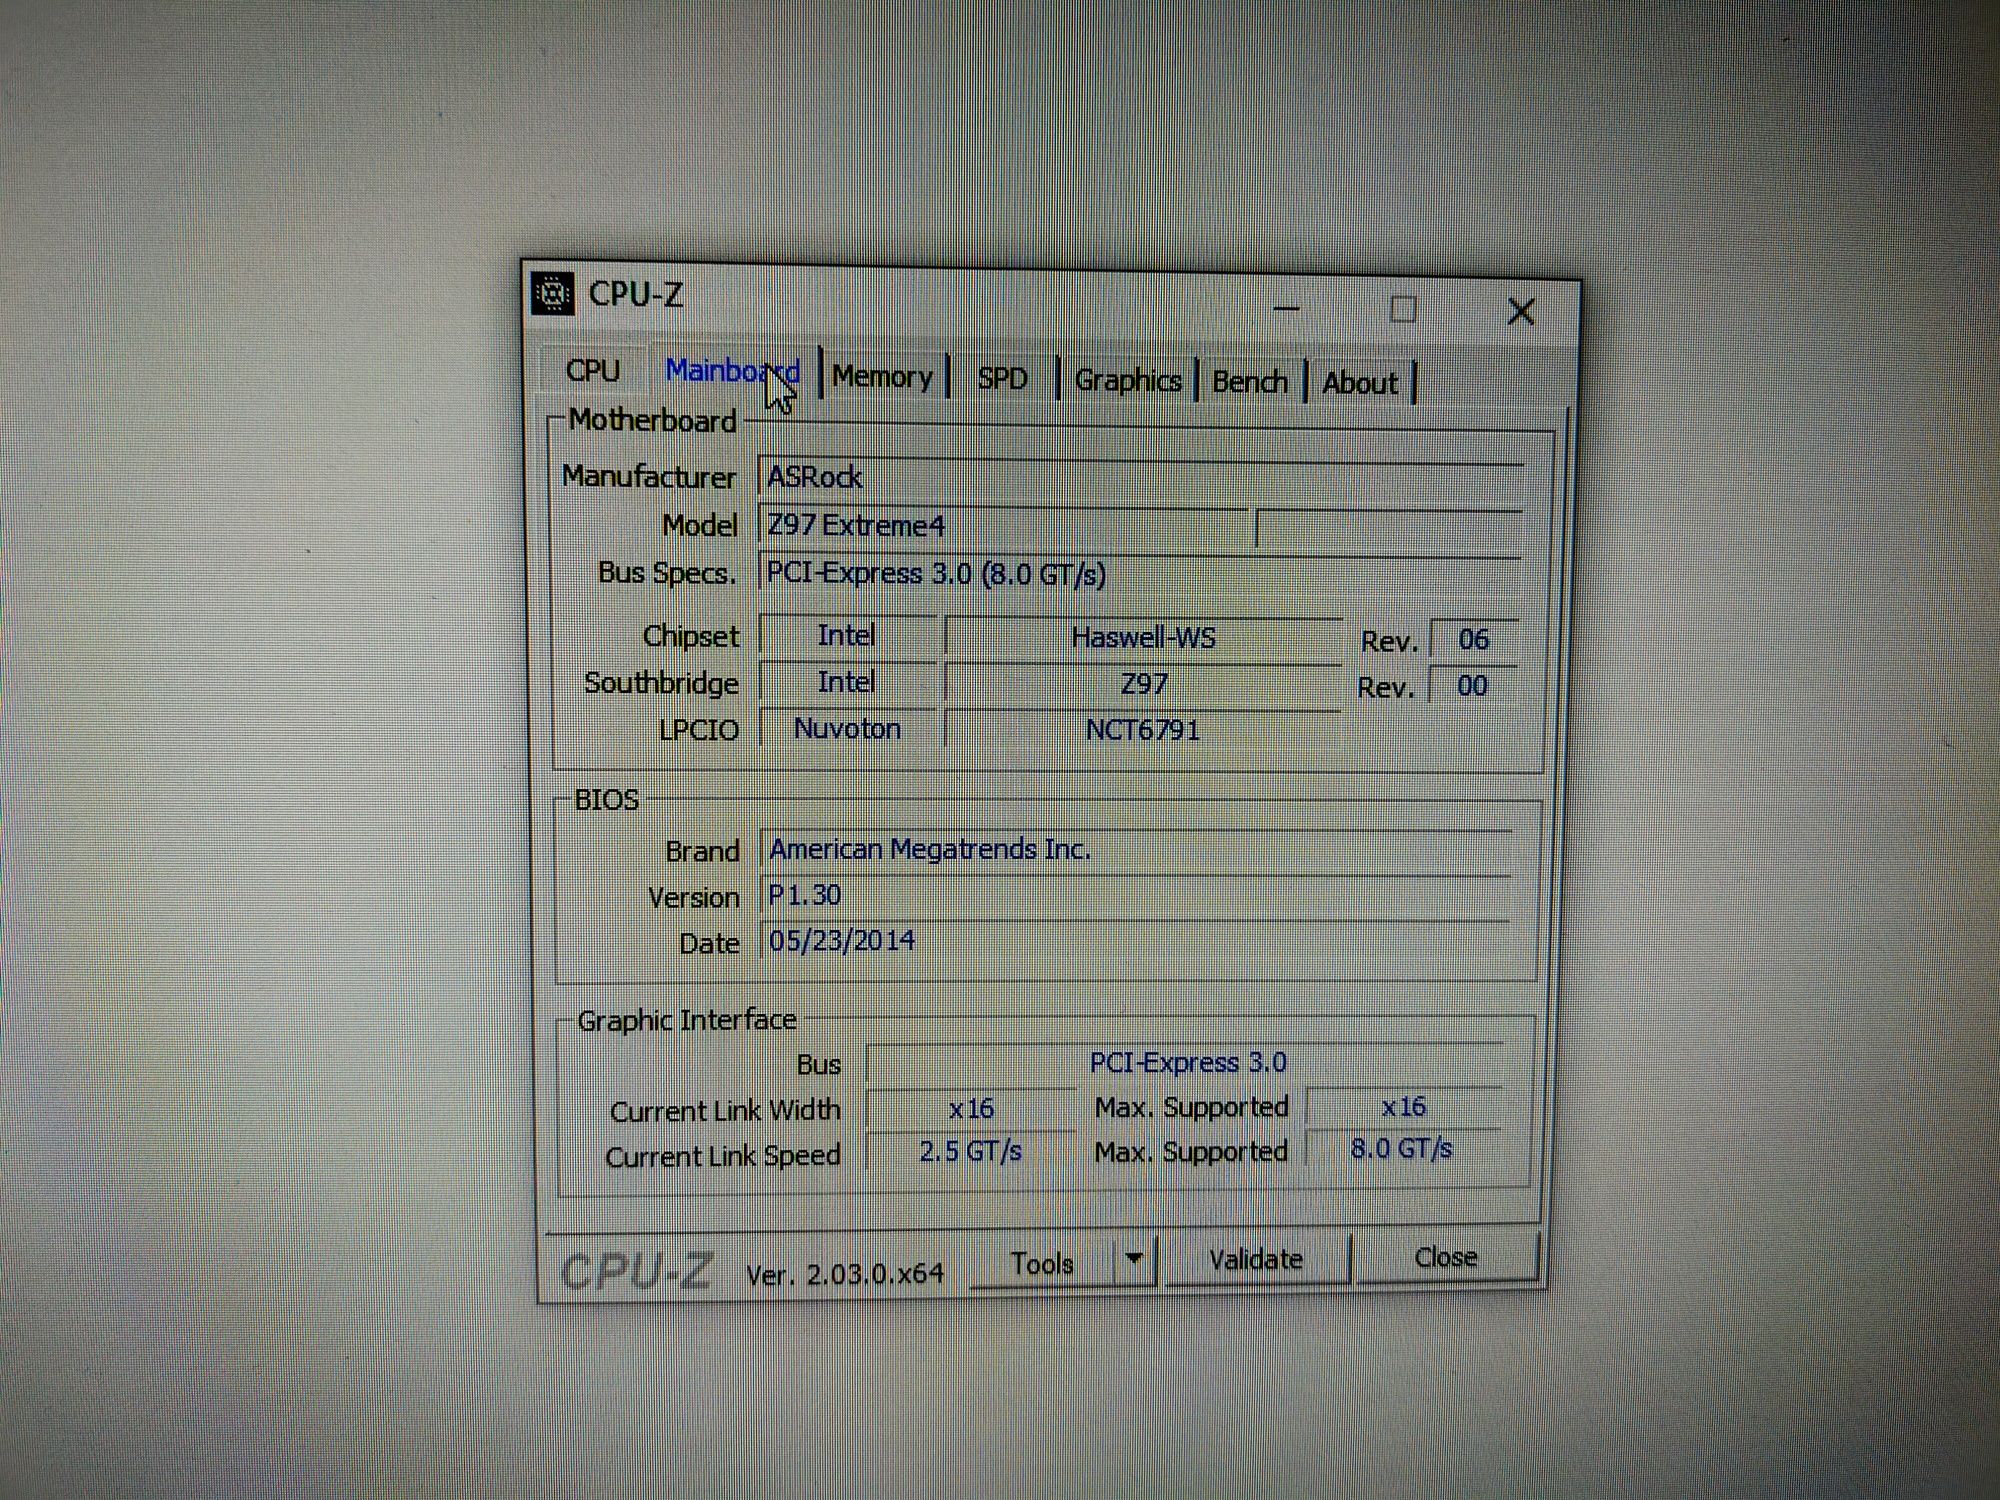Click the CPU-Z app icon in title bar
The image size is (2000, 1500).
(552, 293)
